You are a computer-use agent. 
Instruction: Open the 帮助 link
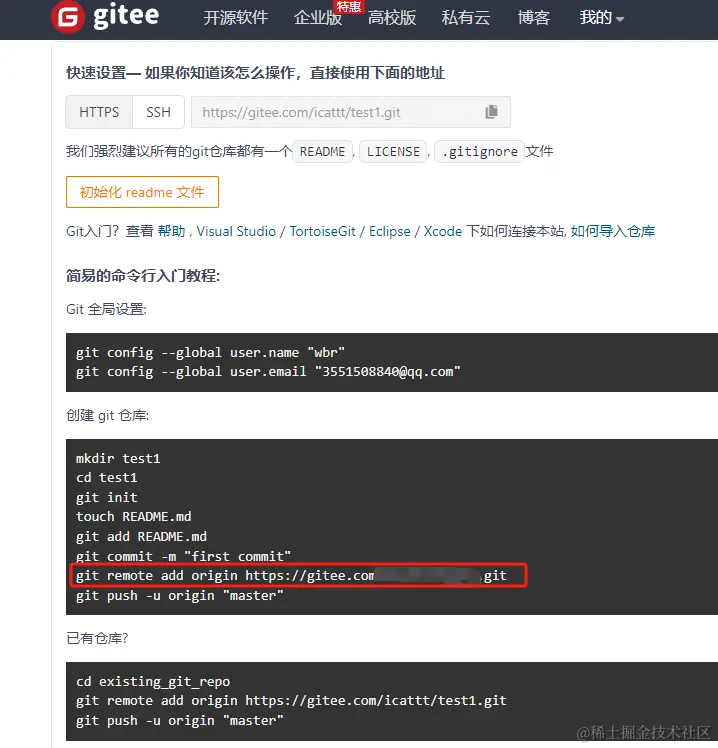click(x=171, y=231)
